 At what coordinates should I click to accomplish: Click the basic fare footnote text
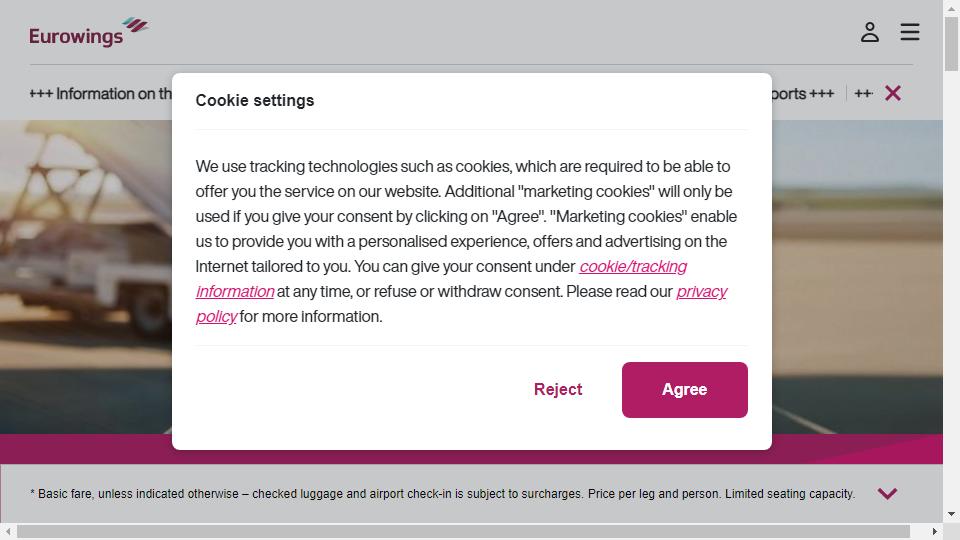tap(442, 493)
